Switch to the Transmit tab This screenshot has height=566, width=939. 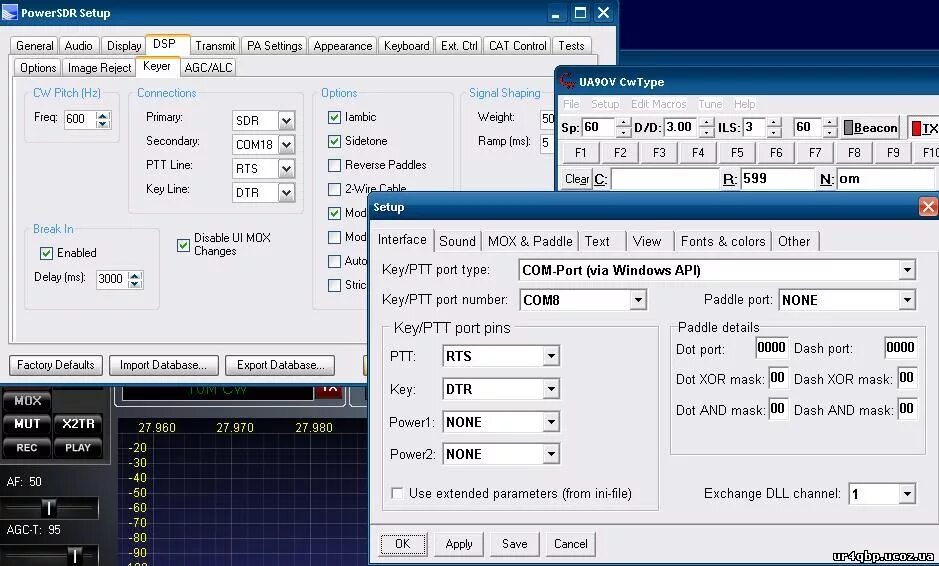click(215, 46)
